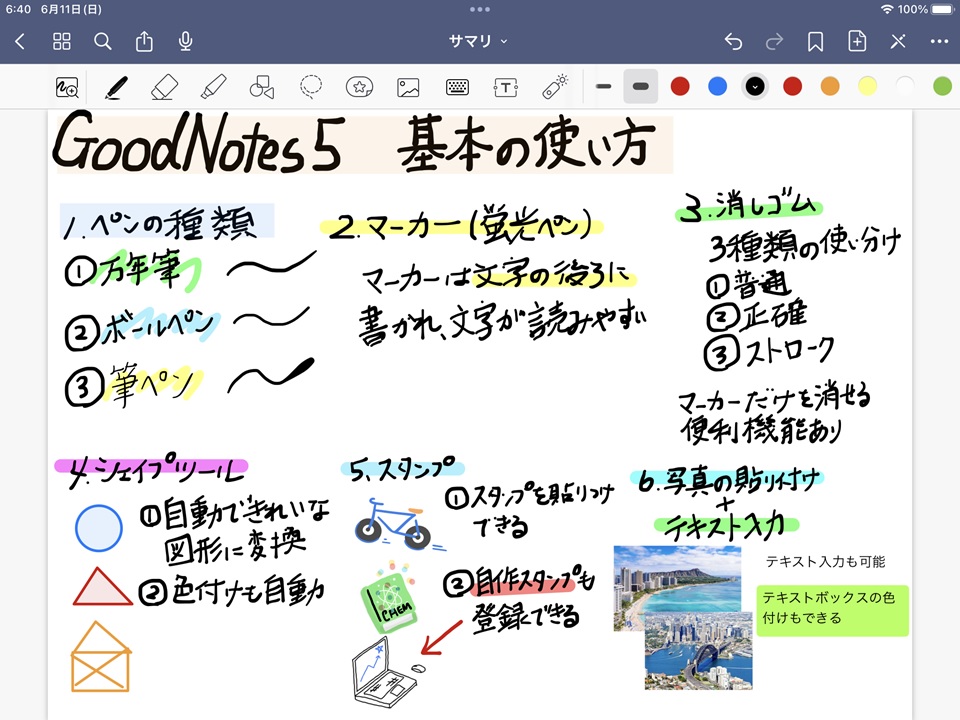Toggle read-only mode pencil-cross icon
The height and width of the screenshot is (720, 960).
click(x=898, y=41)
